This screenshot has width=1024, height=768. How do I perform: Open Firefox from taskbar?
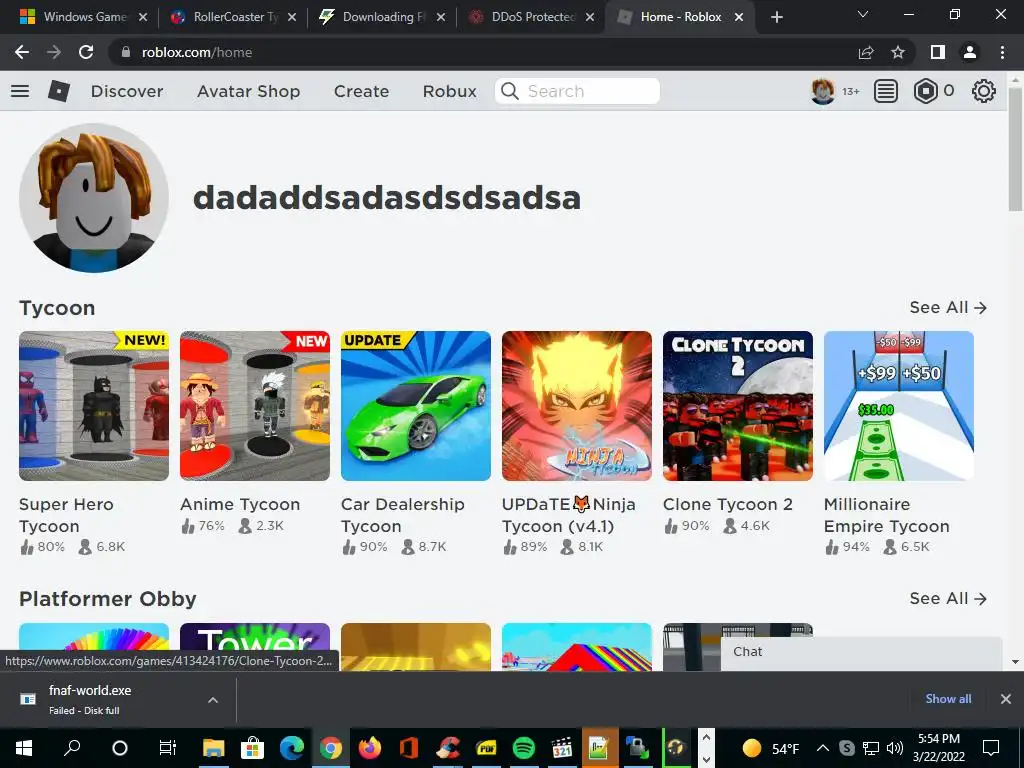pos(370,748)
